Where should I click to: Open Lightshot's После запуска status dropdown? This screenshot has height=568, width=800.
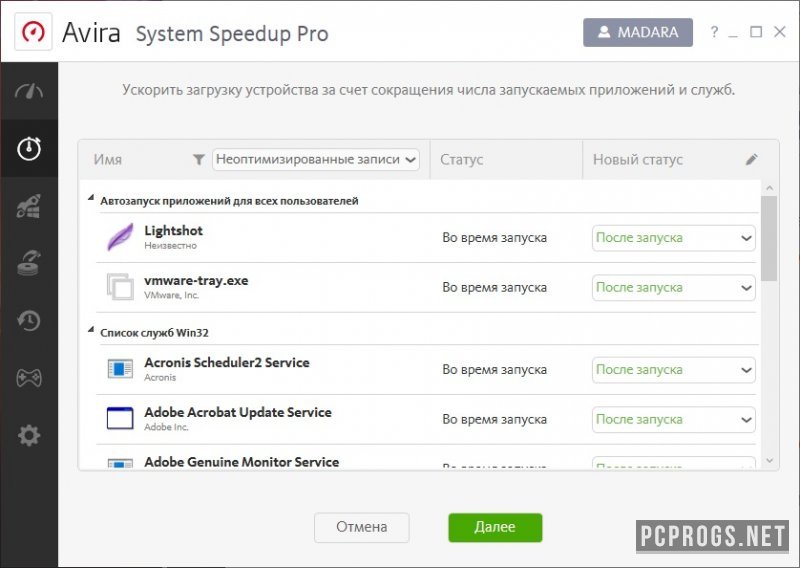[x=673, y=238]
